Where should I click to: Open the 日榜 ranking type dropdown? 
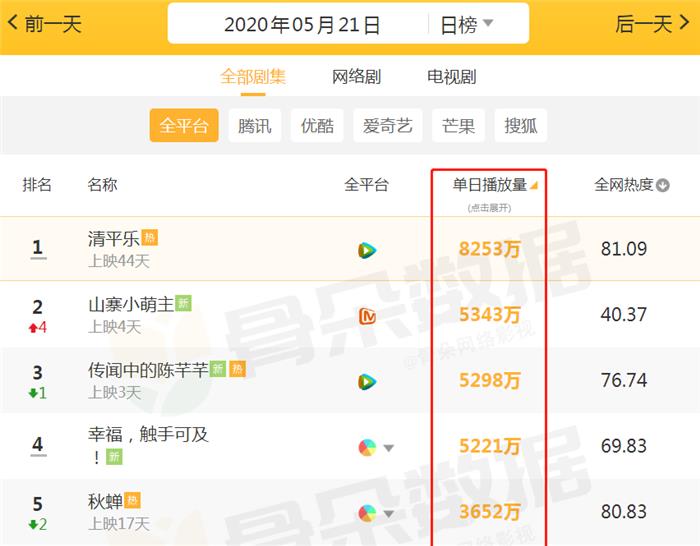click(x=467, y=25)
